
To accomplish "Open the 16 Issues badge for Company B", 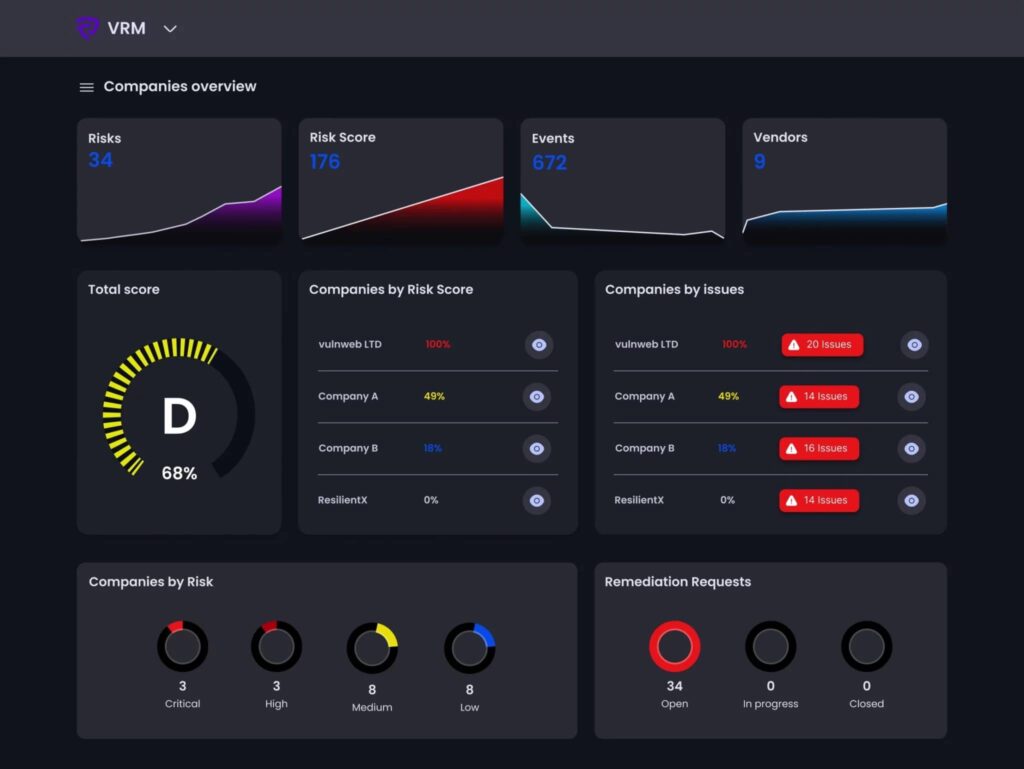I will coord(819,449).
